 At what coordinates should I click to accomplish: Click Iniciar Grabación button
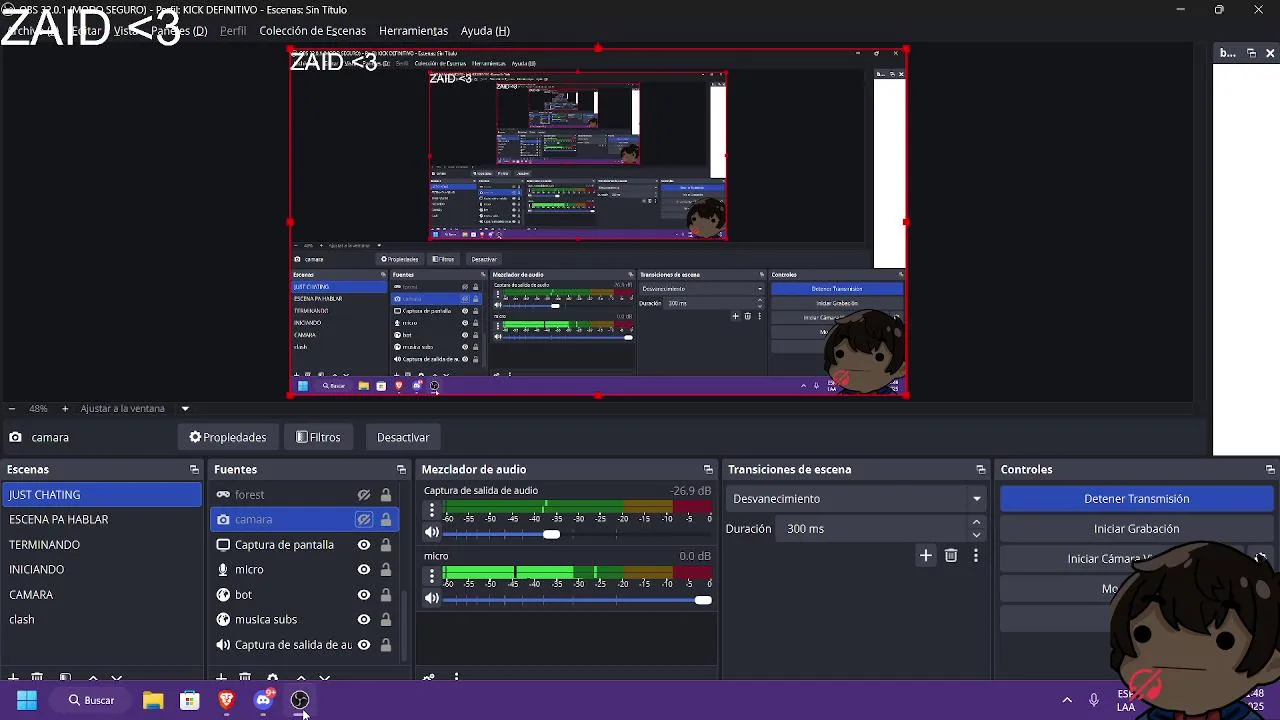[1136, 528]
